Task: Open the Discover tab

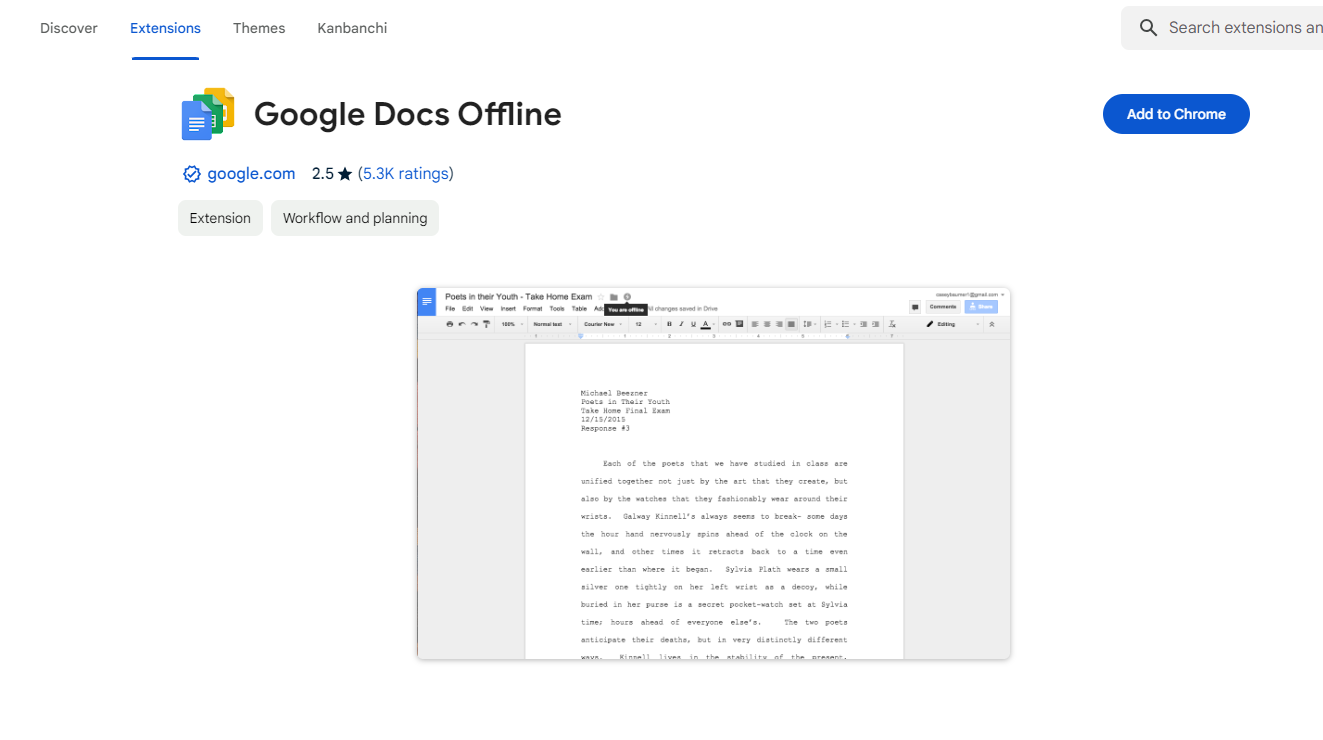Action: pos(69,28)
